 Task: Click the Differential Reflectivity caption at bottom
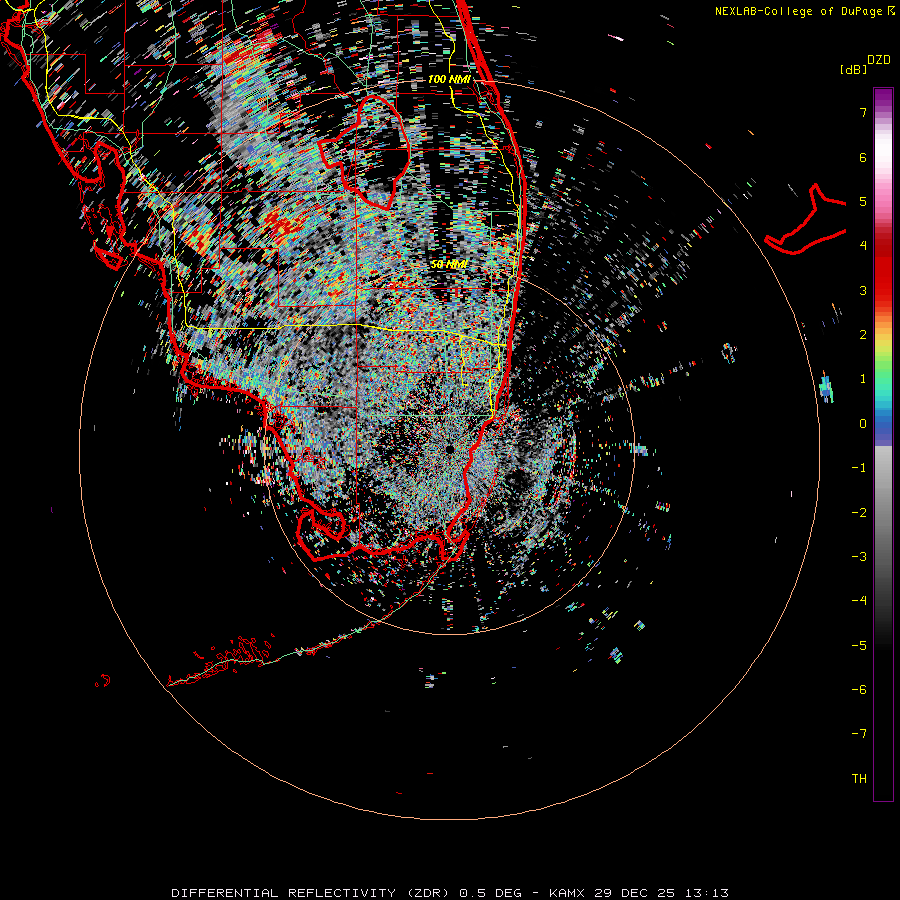click(x=449, y=893)
